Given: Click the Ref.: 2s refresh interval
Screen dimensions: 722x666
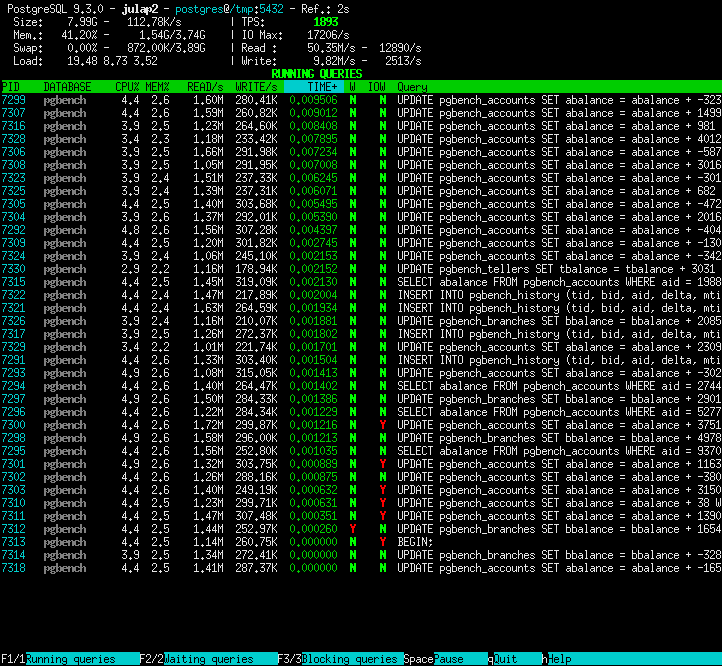Looking at the screenshot, I should [x=325, y=9].
